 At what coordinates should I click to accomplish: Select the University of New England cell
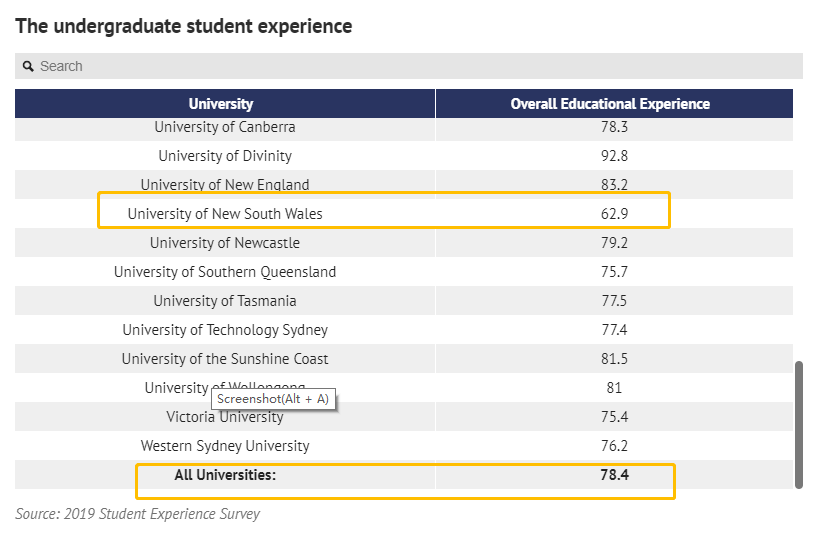point(225,184)
